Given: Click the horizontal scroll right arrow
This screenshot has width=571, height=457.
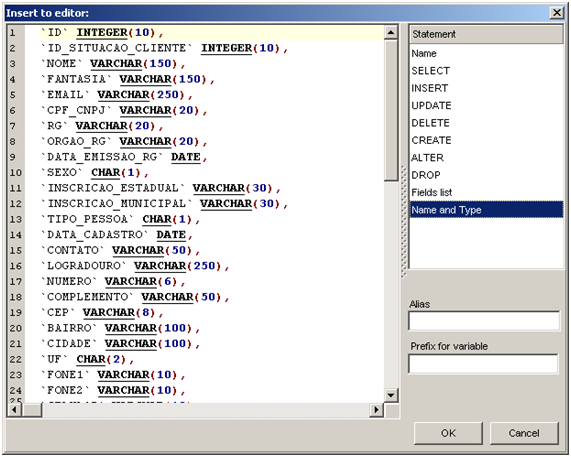Looking at the screenshot, I should coord(377,410).
